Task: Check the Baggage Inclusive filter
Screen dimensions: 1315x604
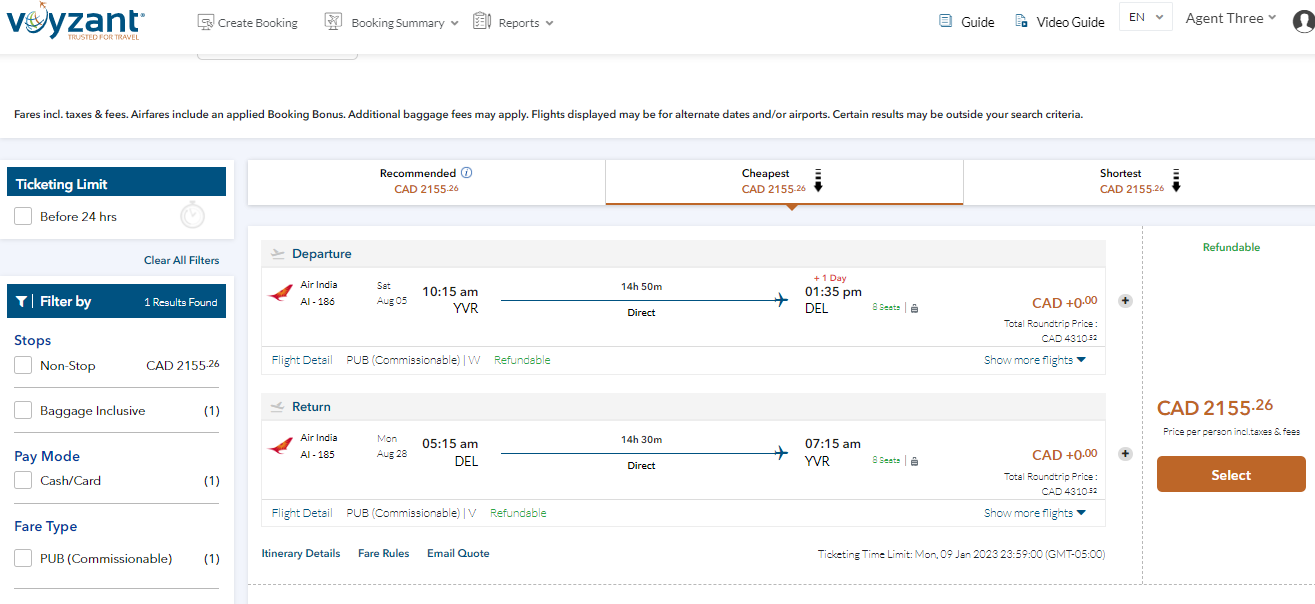Action: click(x=23, y=411)
